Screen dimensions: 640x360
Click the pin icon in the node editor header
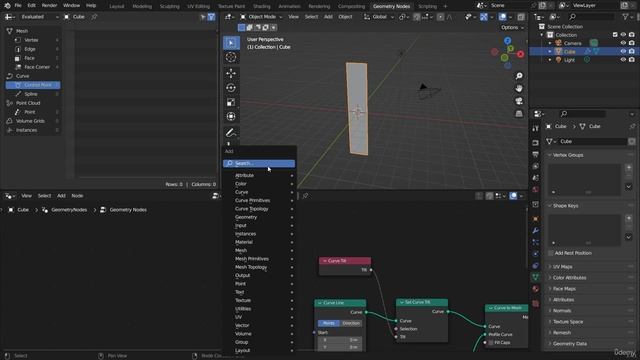point(305,196)
